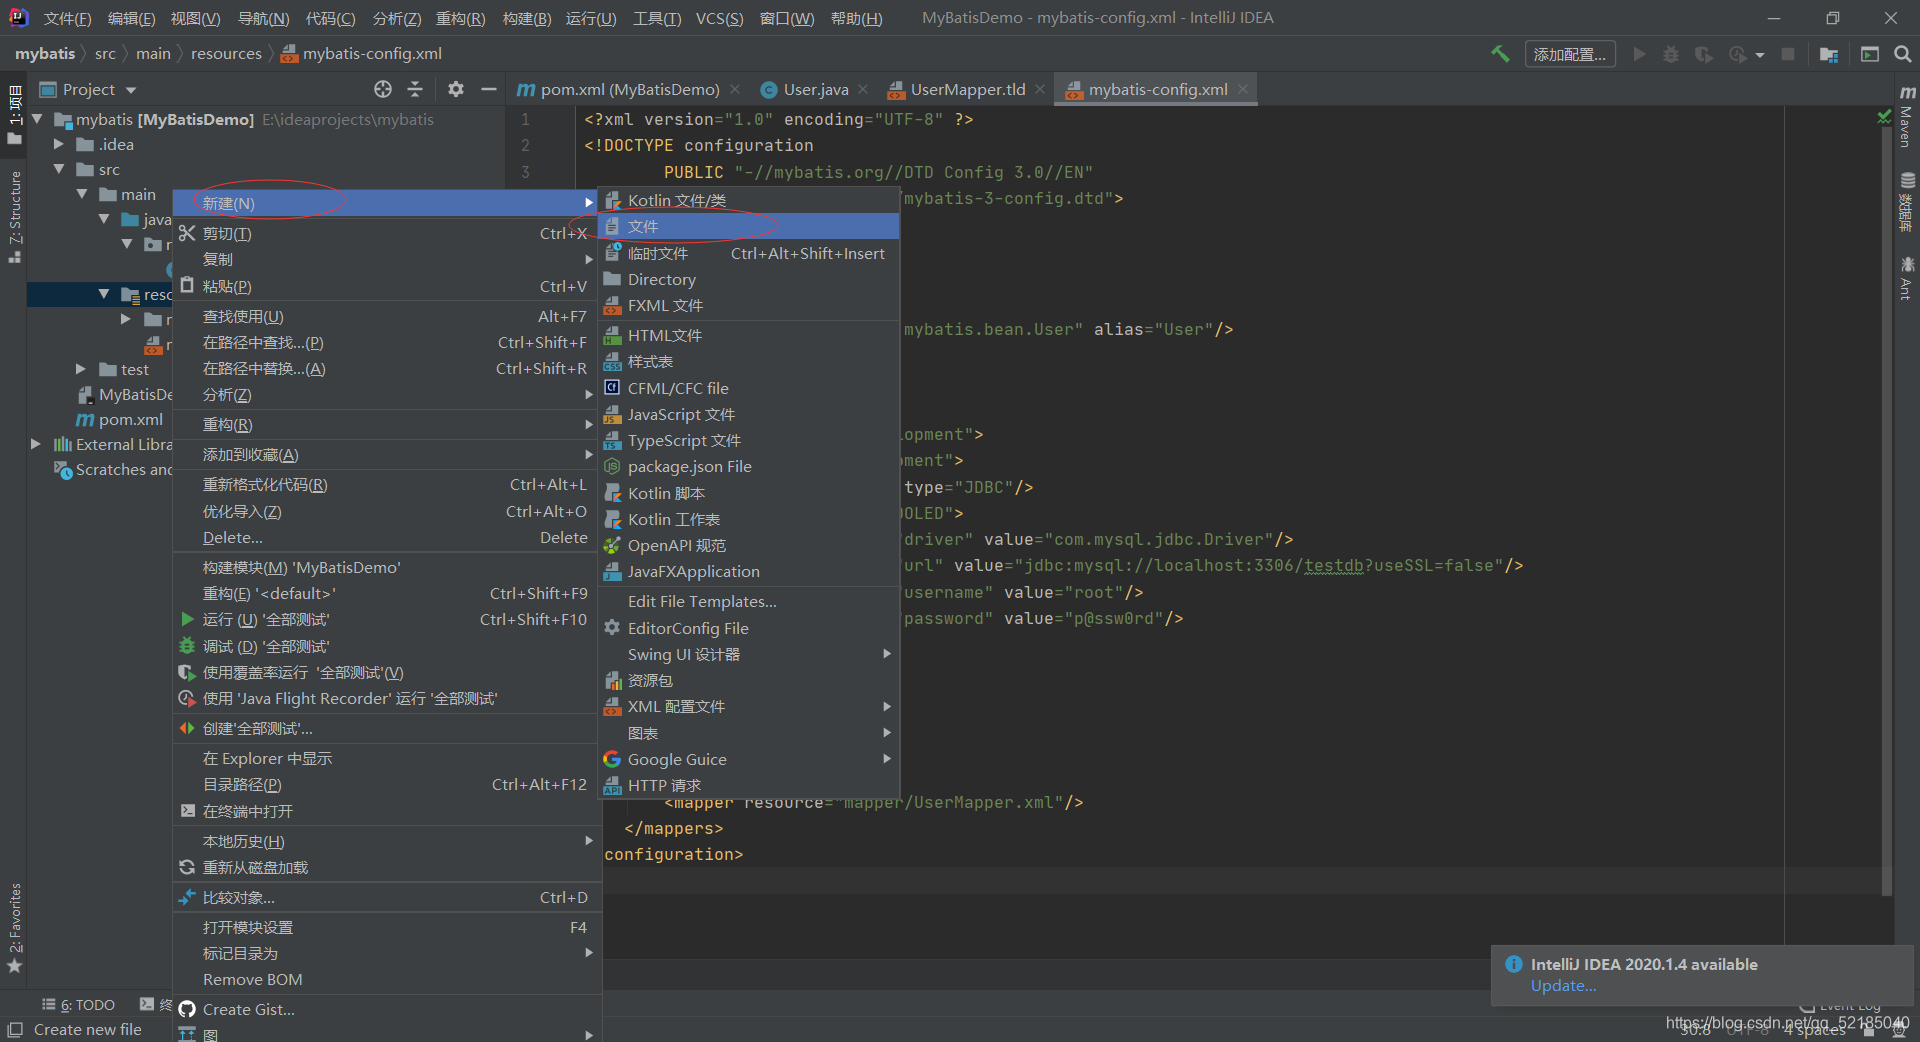Choose EditorConfig File entry

[x=748, y=628]
